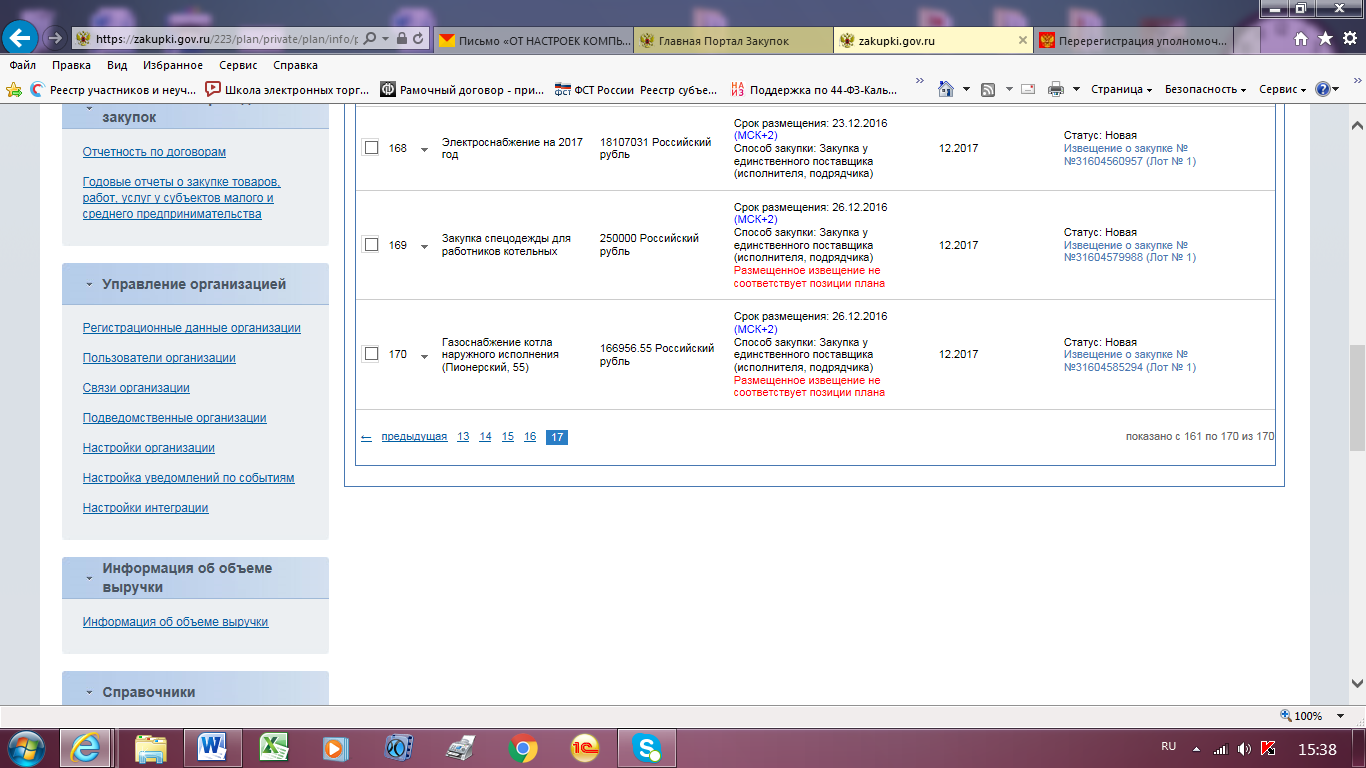Select the checkbox for row 170
The width and height of the screenshot is (1366, 768).
(x=371, y=354)
